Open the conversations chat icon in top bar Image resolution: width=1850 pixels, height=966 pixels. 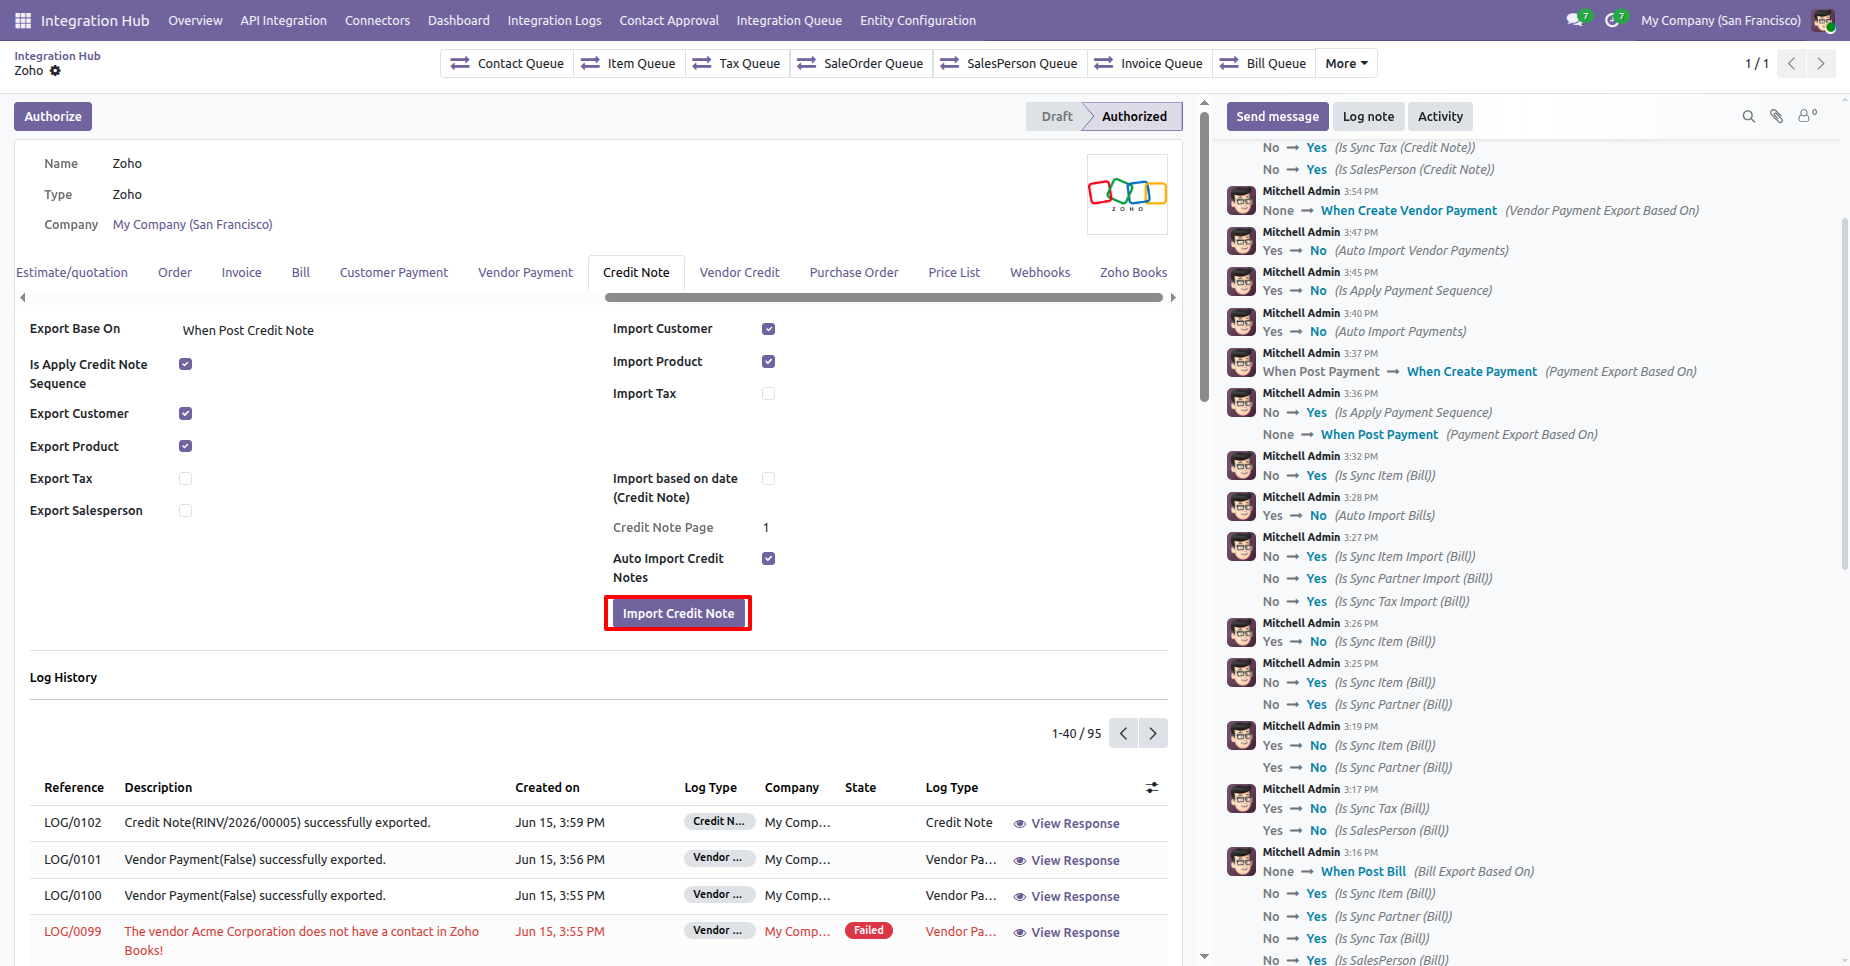point(1577,20)
